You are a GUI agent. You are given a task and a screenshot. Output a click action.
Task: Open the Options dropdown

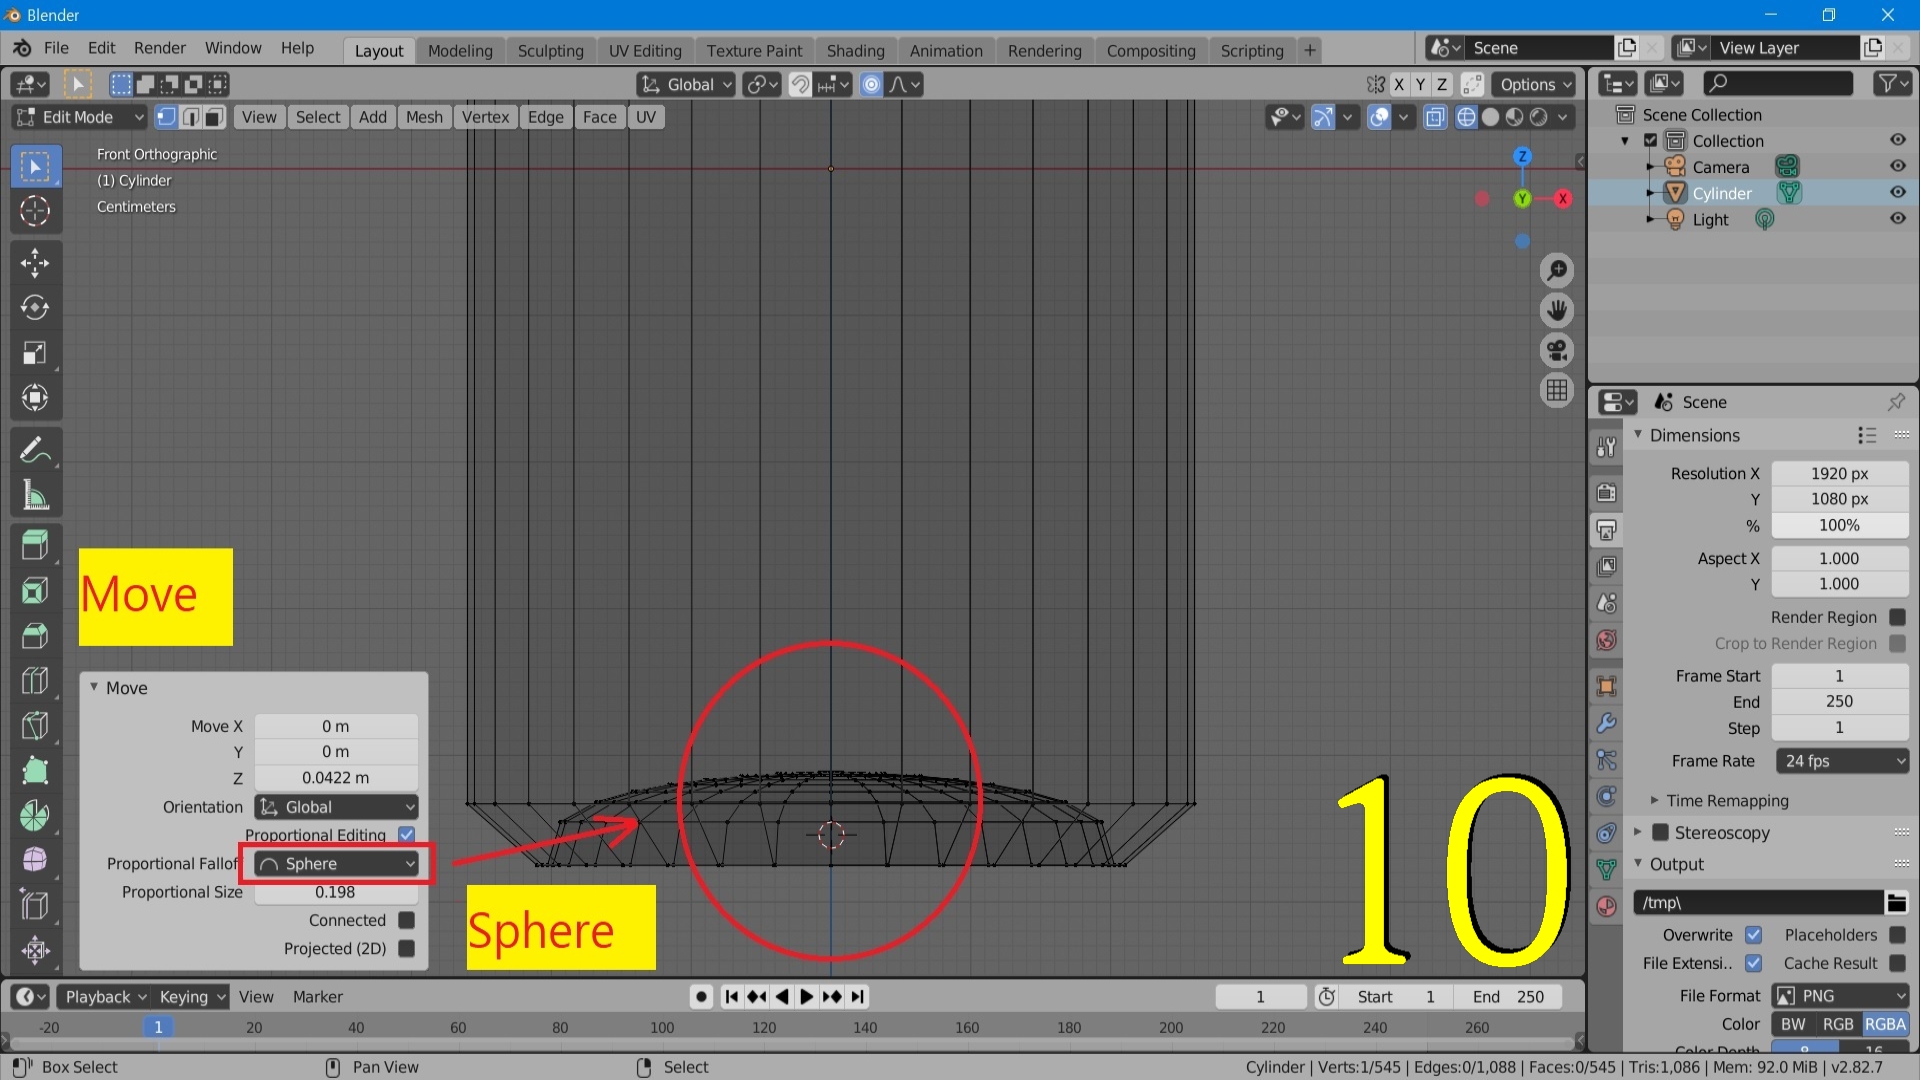(1535, 85)
